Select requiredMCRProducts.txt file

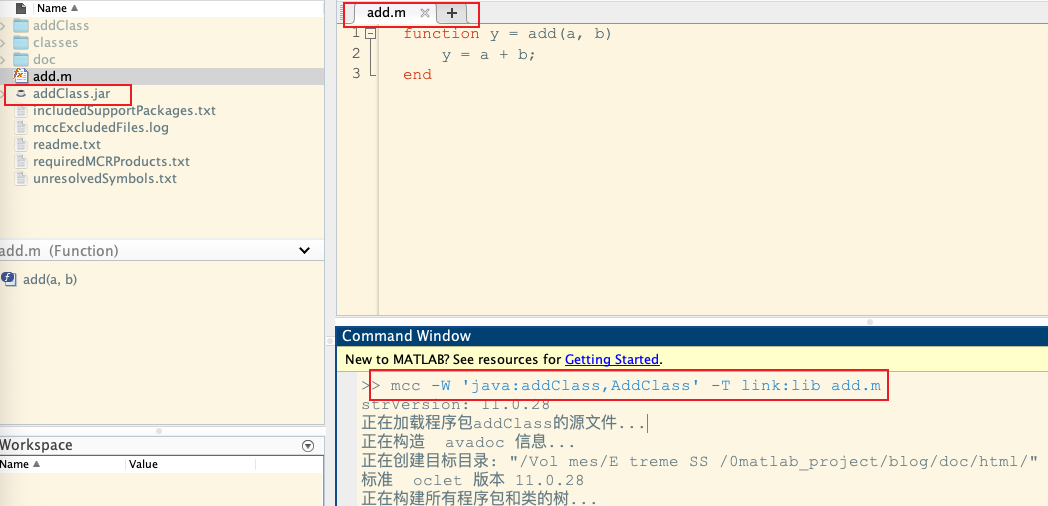(111, 162)
